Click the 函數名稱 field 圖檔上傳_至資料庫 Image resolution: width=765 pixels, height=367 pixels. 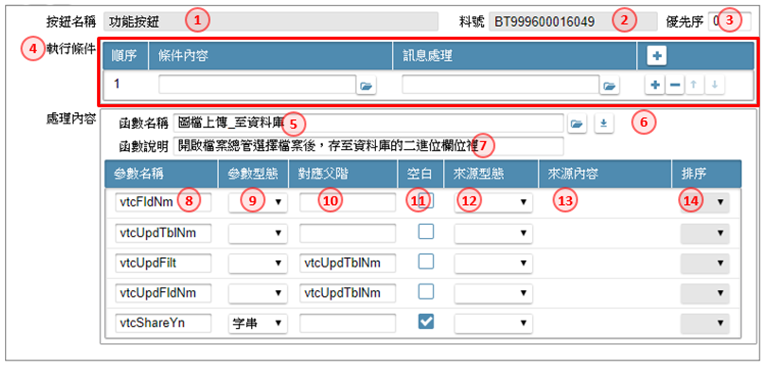[x=368, y=124]
